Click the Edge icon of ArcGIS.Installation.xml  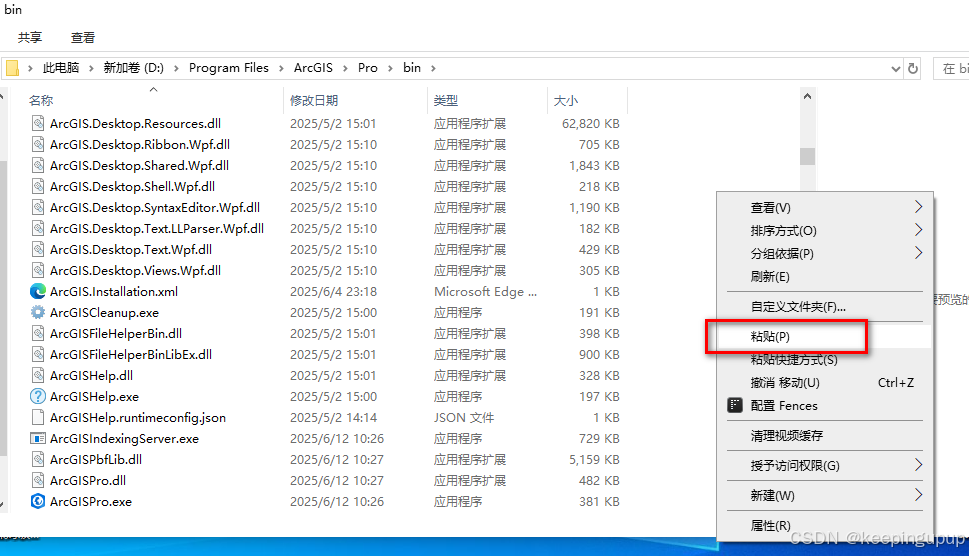pyautogui.click(x=38, y=292)
